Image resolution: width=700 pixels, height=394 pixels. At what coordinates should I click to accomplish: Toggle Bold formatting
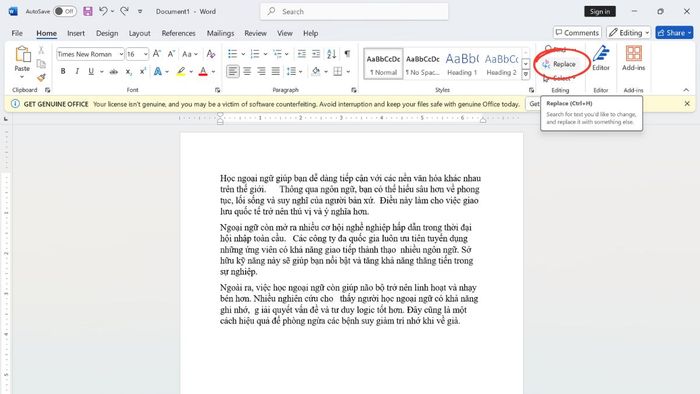coord(63,71)
